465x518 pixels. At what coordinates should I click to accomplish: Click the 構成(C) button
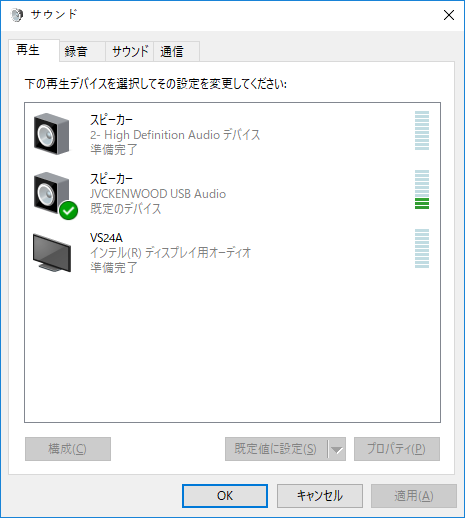point(68,449)
